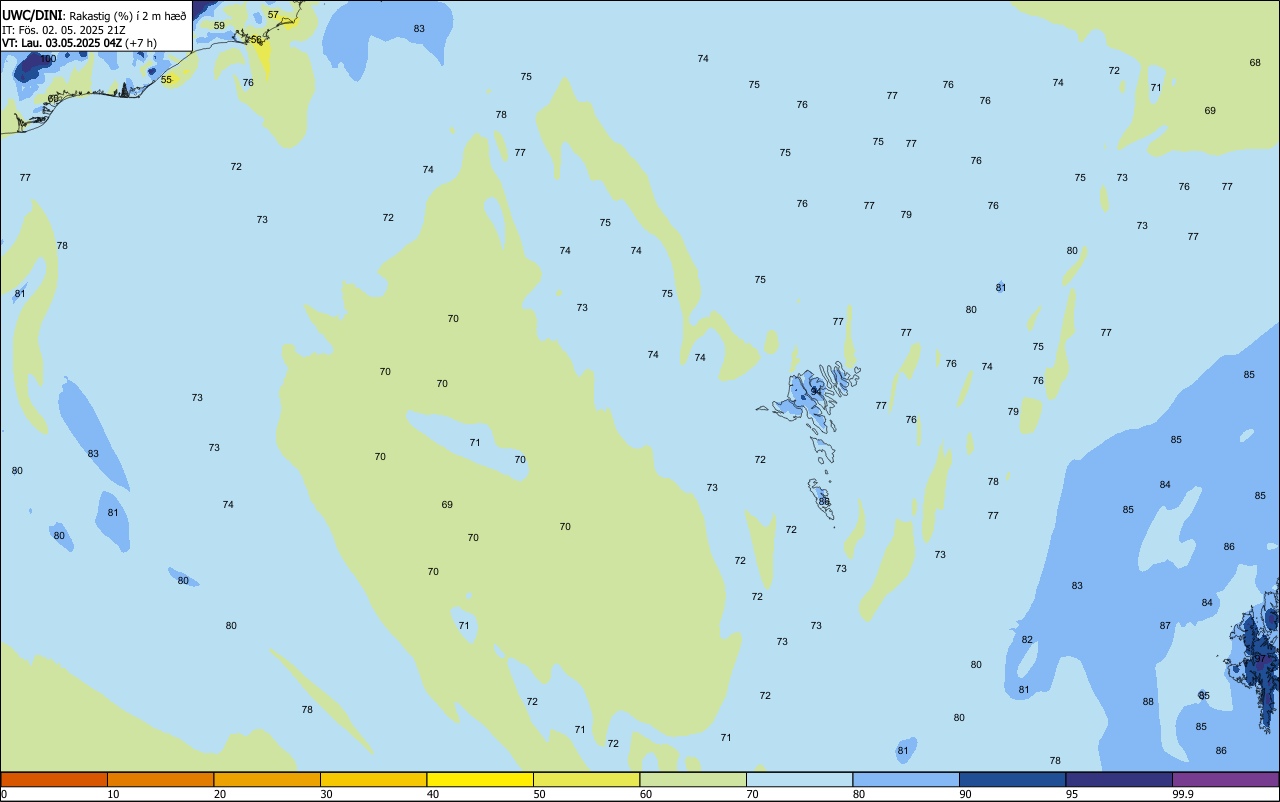Click the '40' legend tick label

433,794
